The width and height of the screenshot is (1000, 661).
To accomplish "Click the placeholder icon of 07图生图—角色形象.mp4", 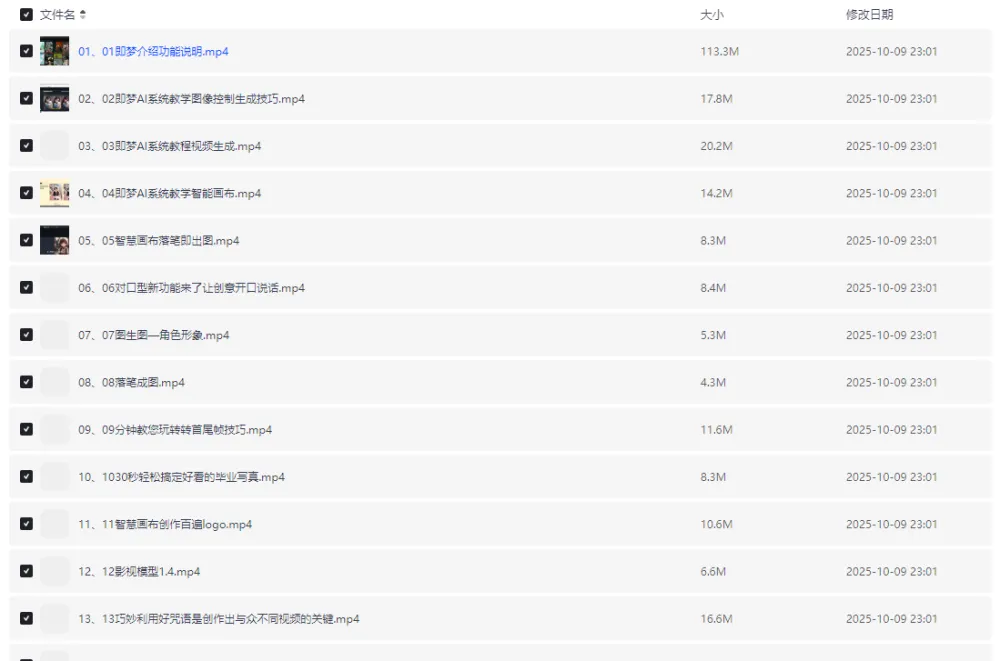I will [54, 335].
